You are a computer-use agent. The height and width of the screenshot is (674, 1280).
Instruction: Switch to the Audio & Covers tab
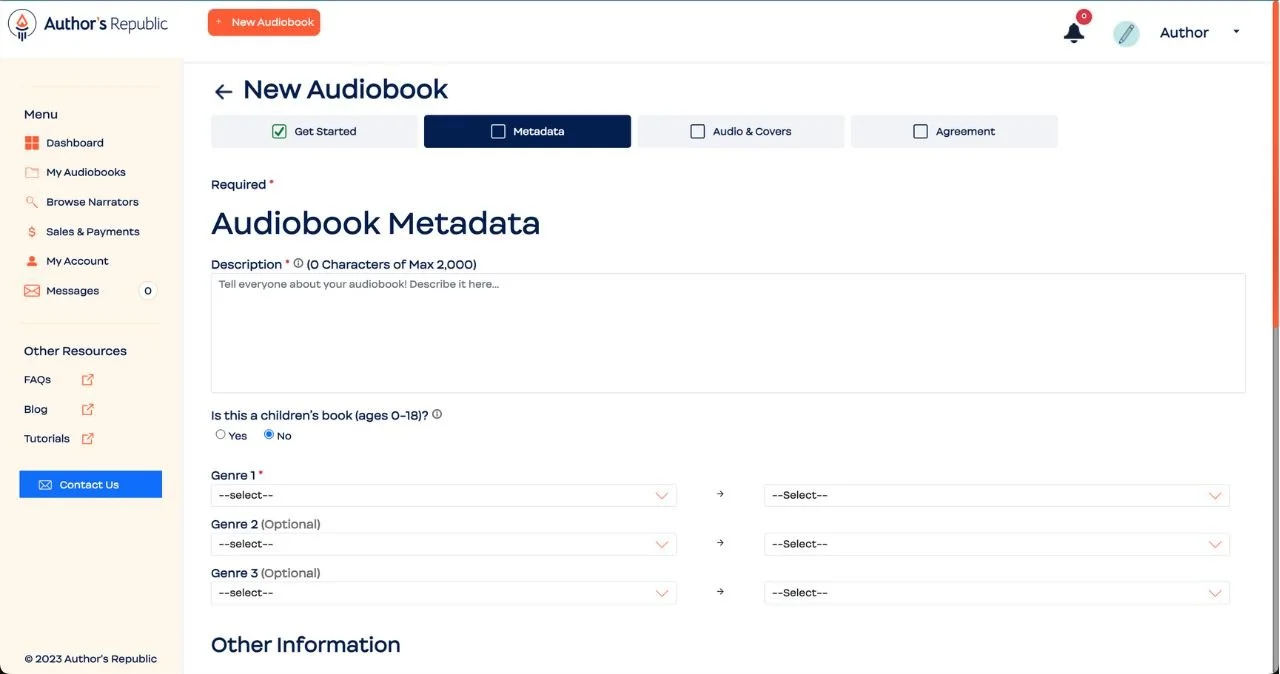pos(740,131)
